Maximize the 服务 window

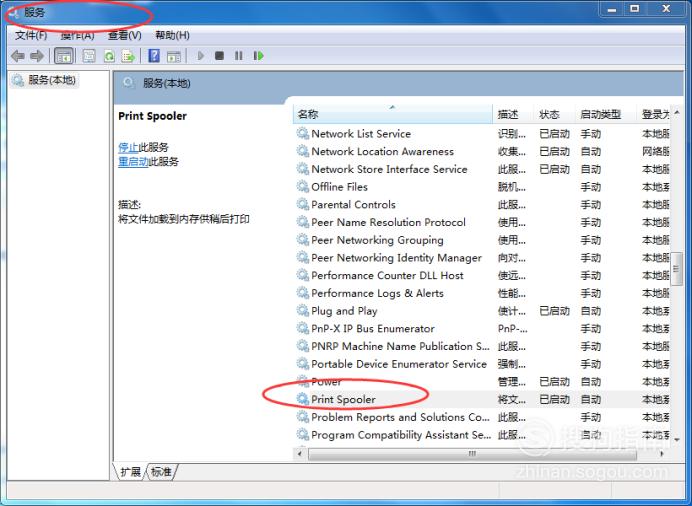[x=635, y=8]
